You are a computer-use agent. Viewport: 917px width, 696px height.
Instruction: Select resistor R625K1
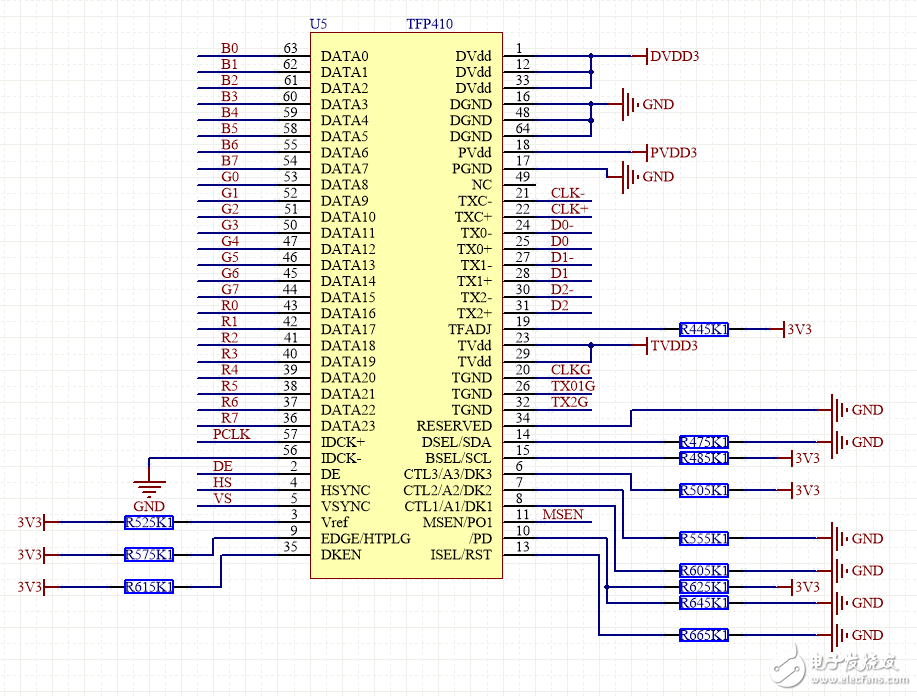pyautogui.click(x=704, y=587)
